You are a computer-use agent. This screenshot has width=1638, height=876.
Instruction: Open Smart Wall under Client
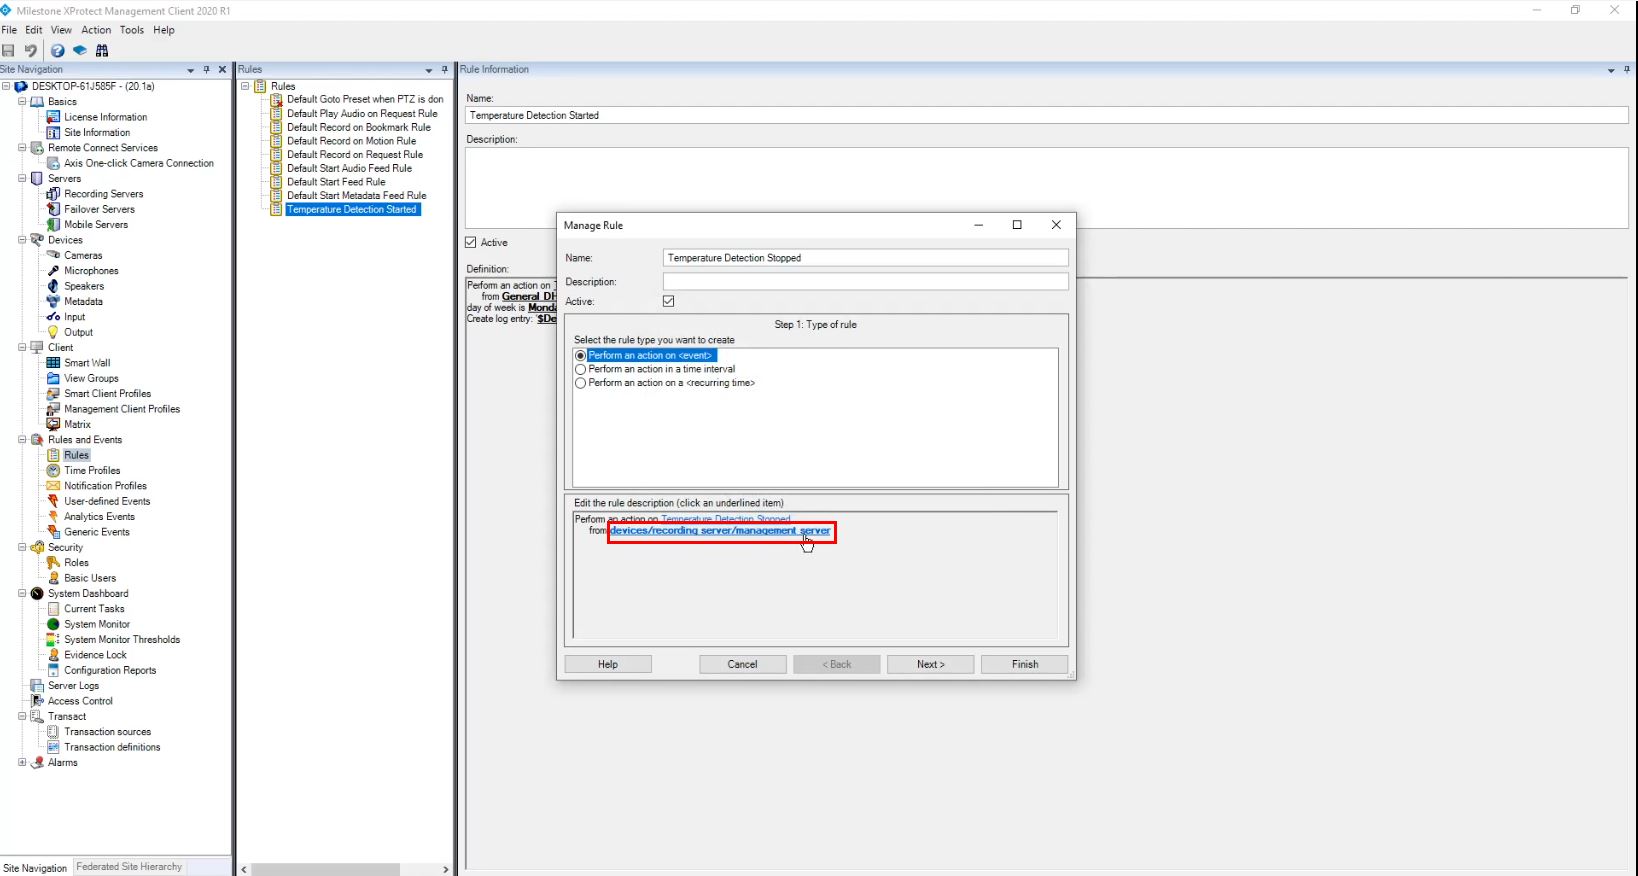87,363
